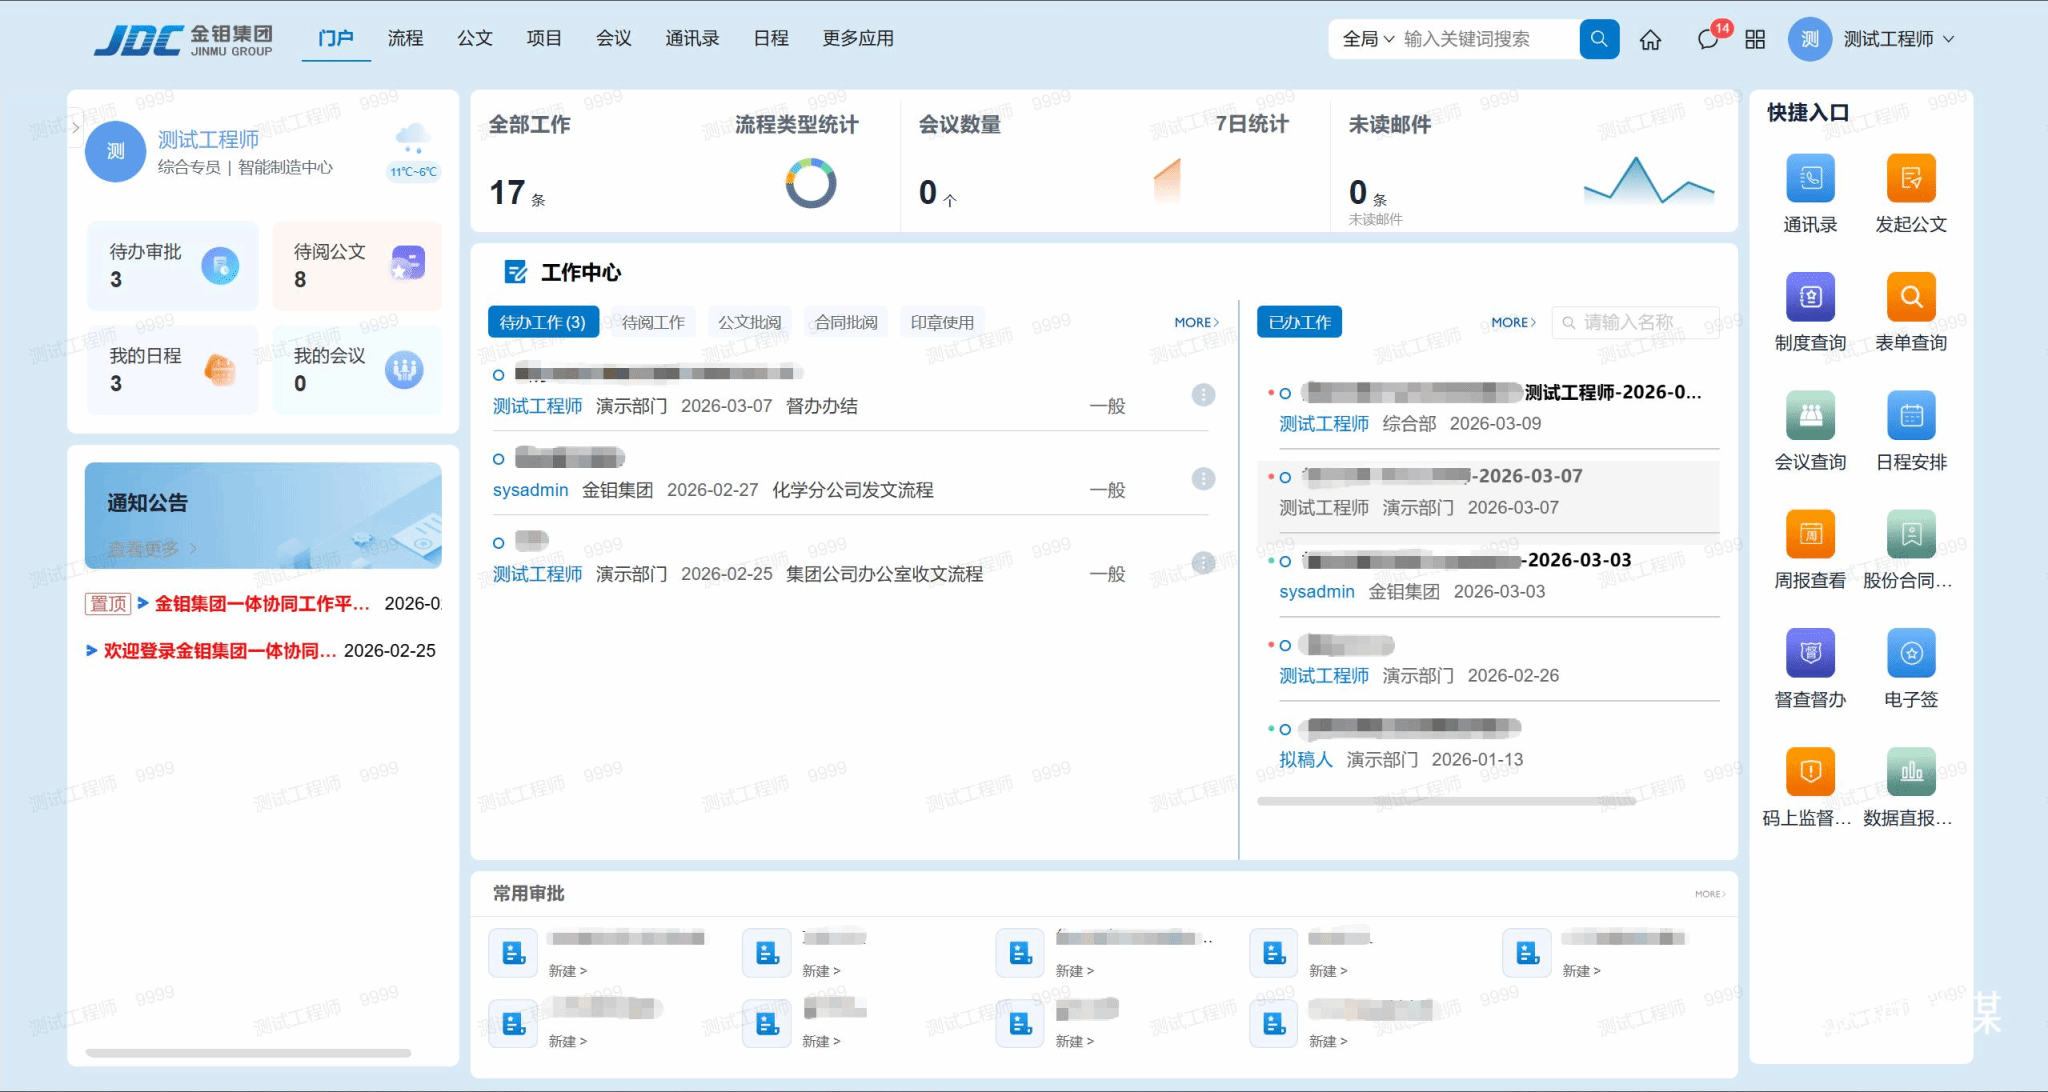Click the 已办工作 horizontal scrollbar
The height and width of the screenshot is (1092, 2048).
(x=1445, y=801)
